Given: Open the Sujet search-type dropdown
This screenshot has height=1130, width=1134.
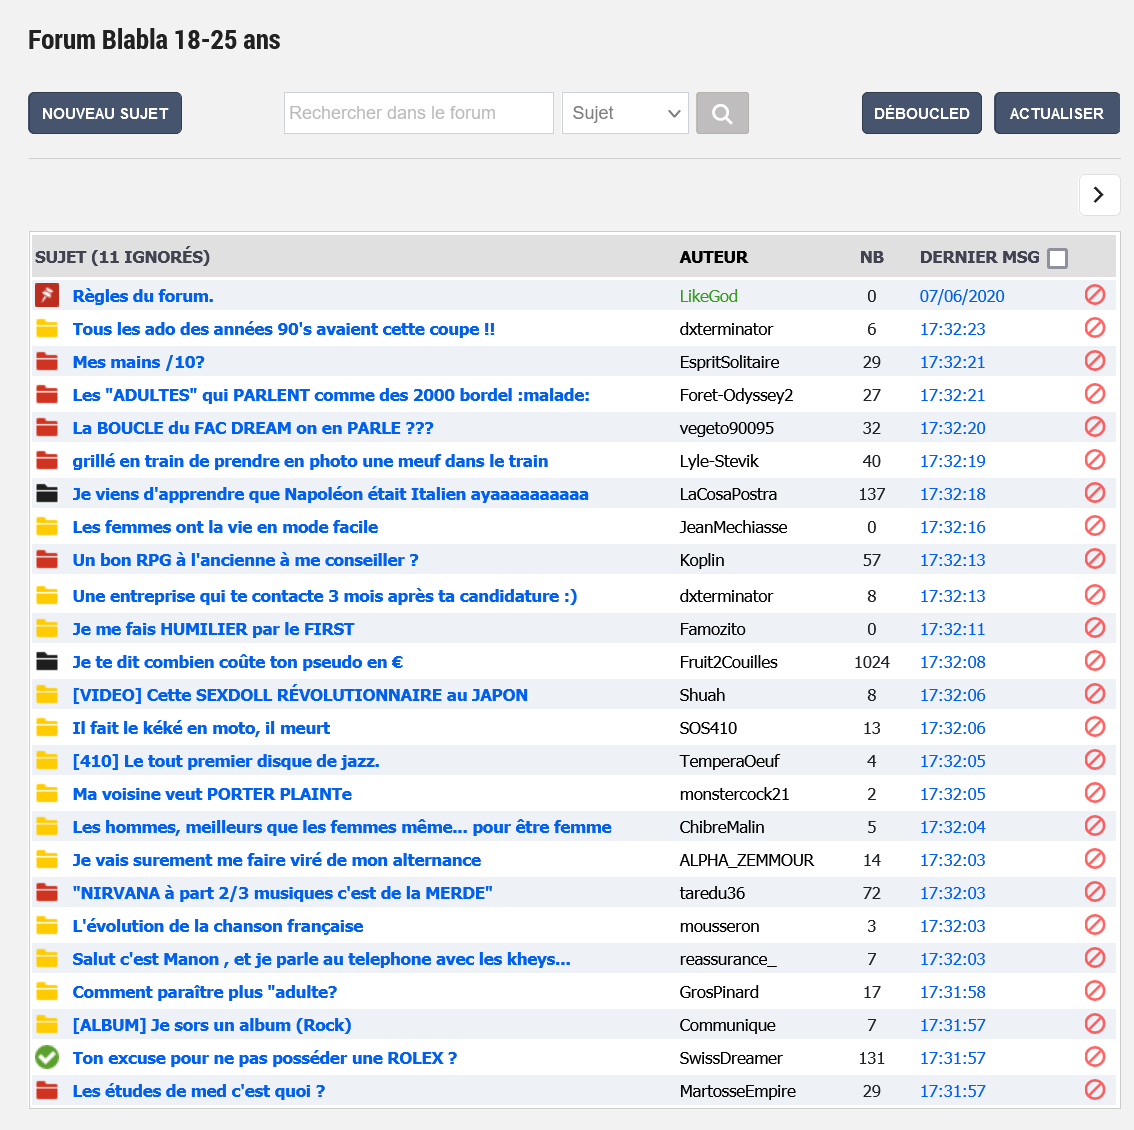Looking at the screenshot, I should pyautogui.click(x=625, y=113).
